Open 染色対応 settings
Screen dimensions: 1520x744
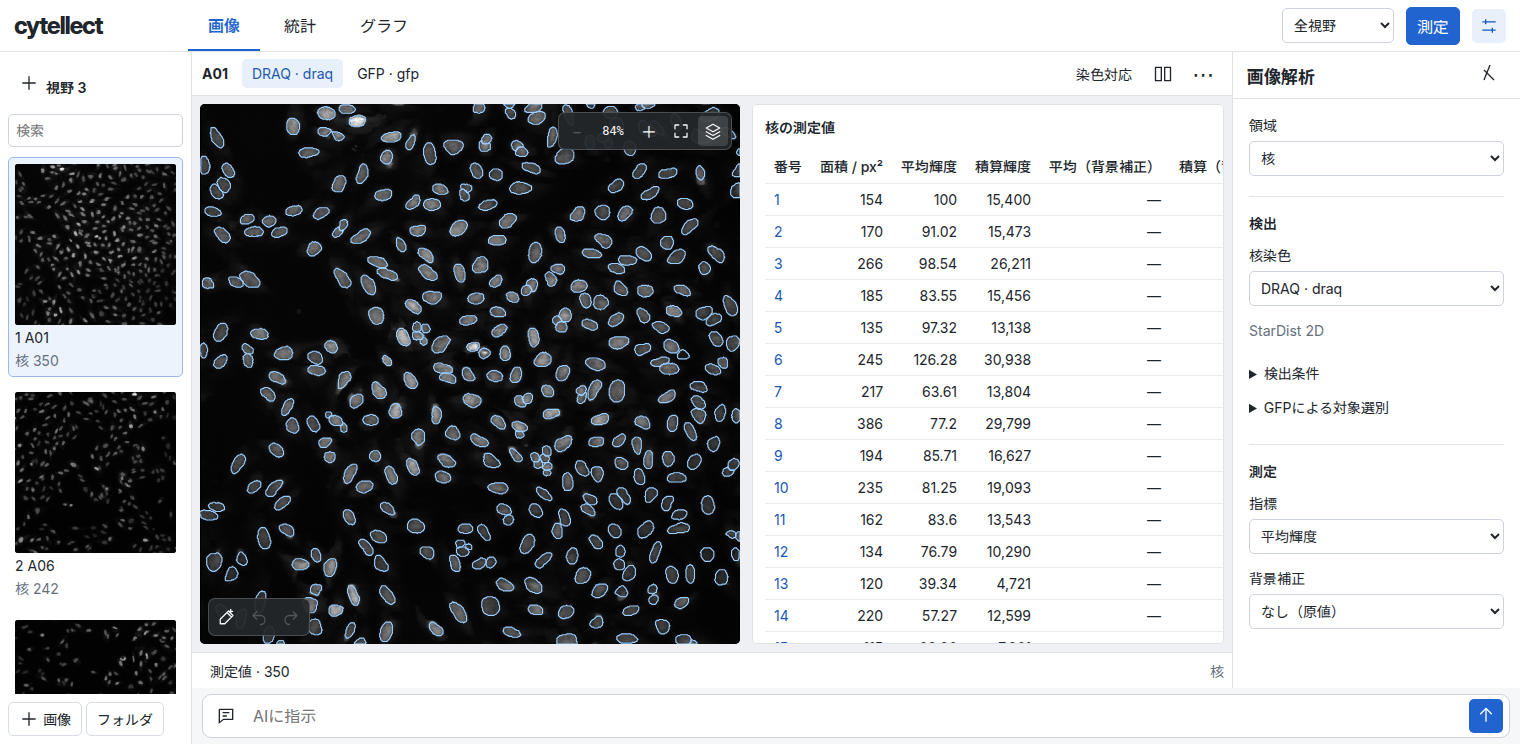click(1104, 74)
